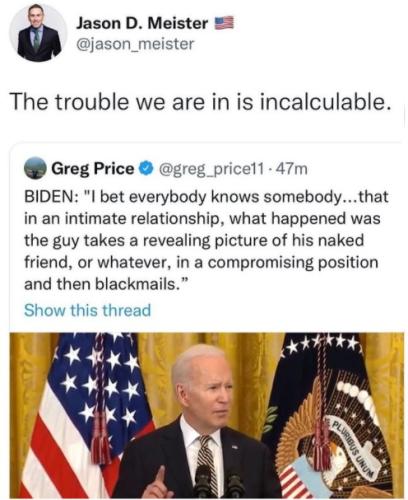The image size is (408, 500).
Task: Open quoted tweet via the BIDEN quote text
Action: click(206, 240)
